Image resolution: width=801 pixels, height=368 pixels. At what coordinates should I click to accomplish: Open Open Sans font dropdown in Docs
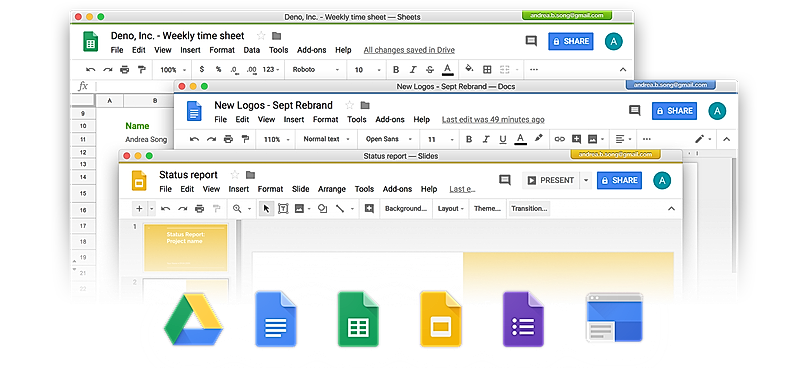click(389, 139)
